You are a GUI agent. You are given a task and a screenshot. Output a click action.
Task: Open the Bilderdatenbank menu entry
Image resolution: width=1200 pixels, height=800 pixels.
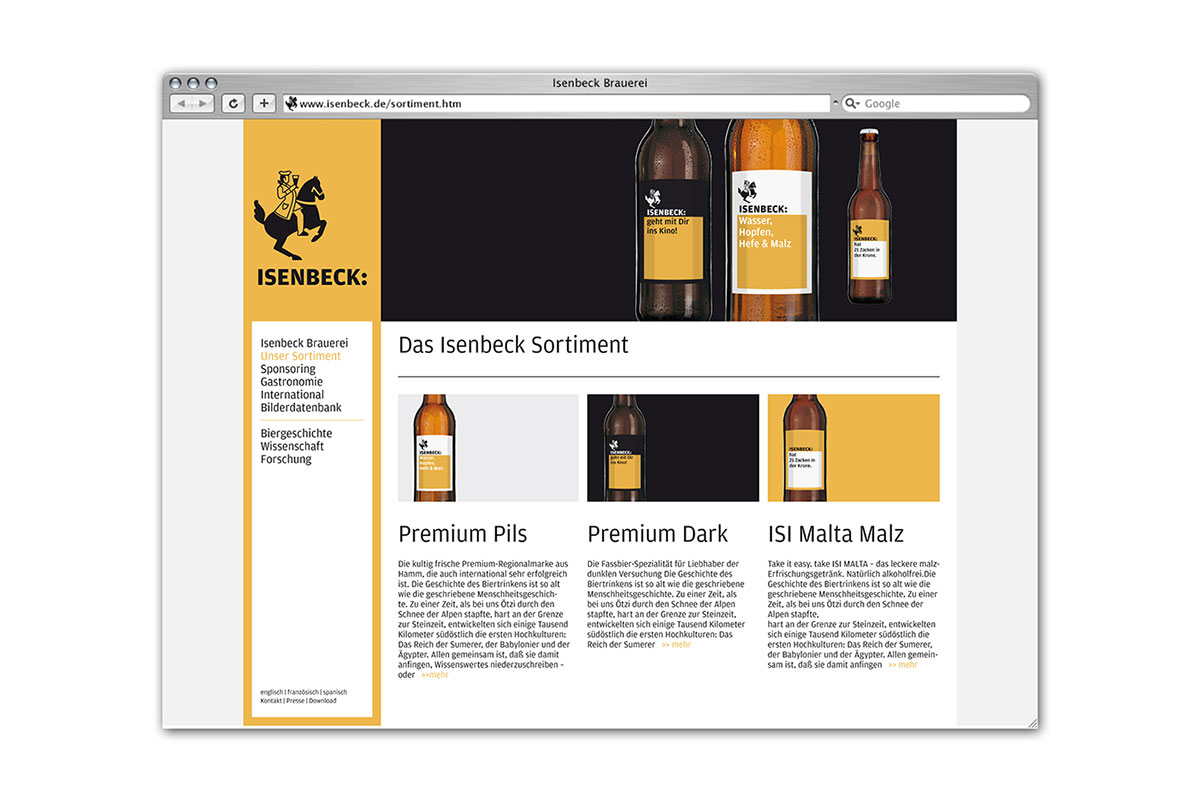pos(301,408)
